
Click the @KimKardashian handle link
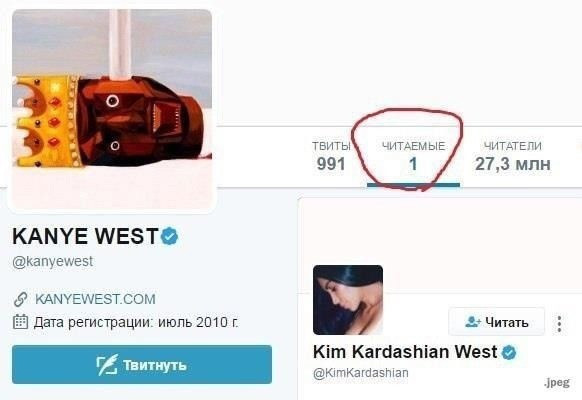[361, 373]
